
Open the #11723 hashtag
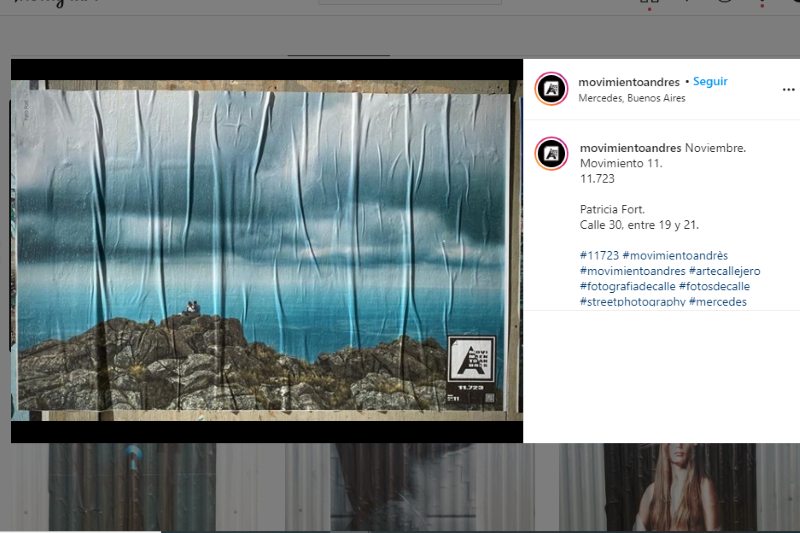599,256
